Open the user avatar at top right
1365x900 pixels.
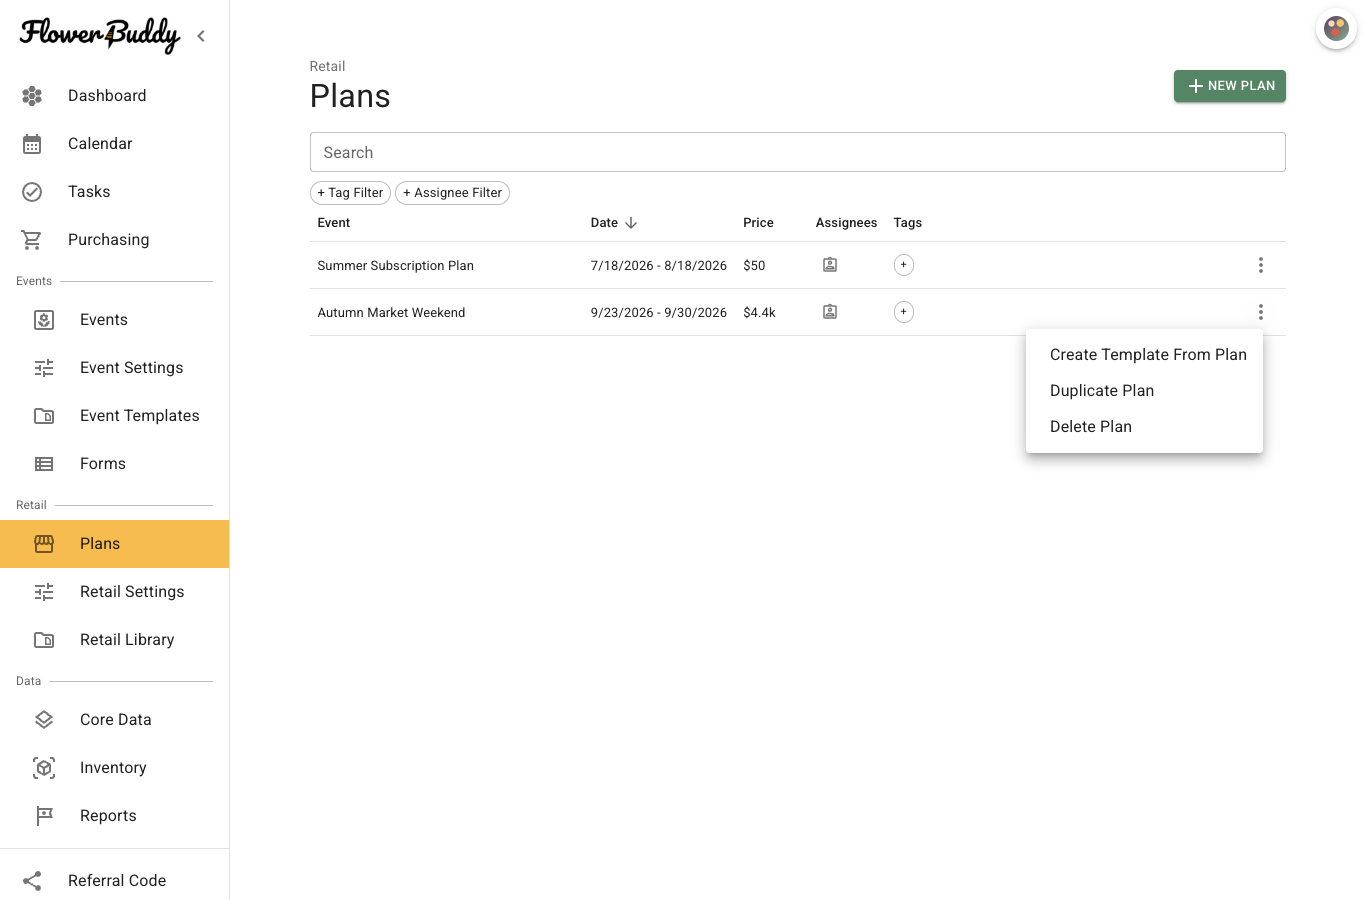tap(1336, 29)
